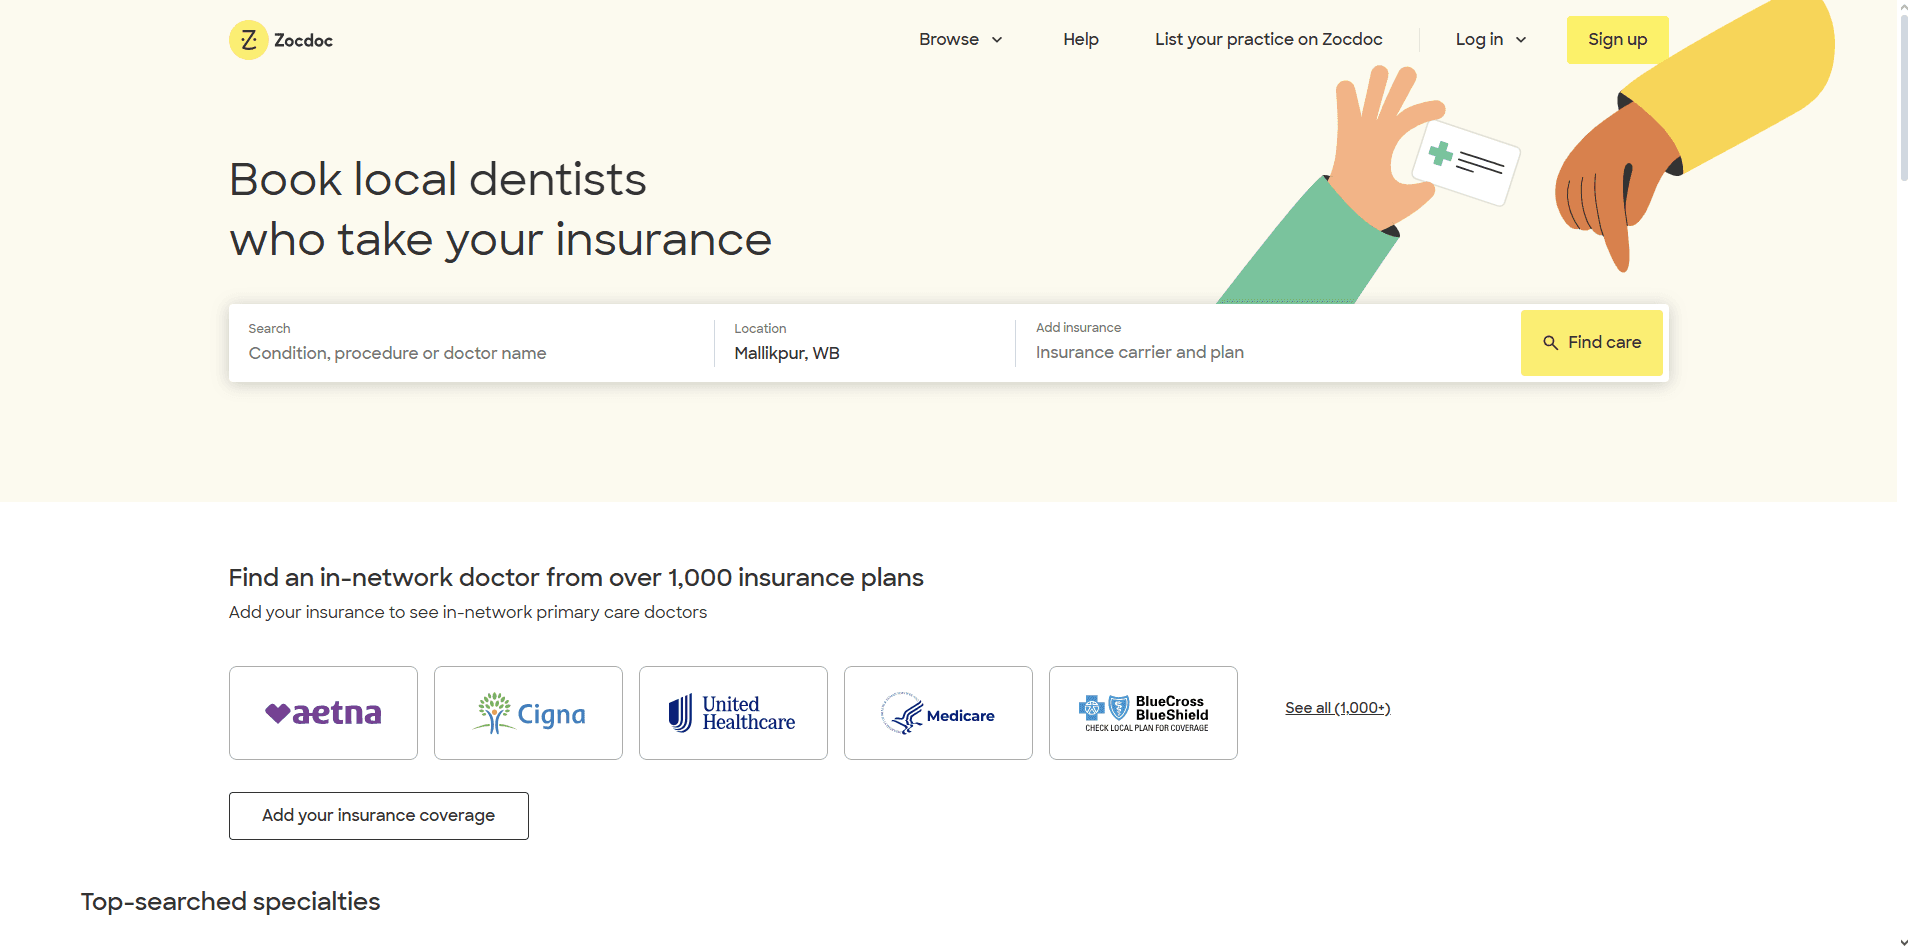The height and width of the screenshot is (950, 1912).
Task: Click the Find care button
Action: [1591, 343]
